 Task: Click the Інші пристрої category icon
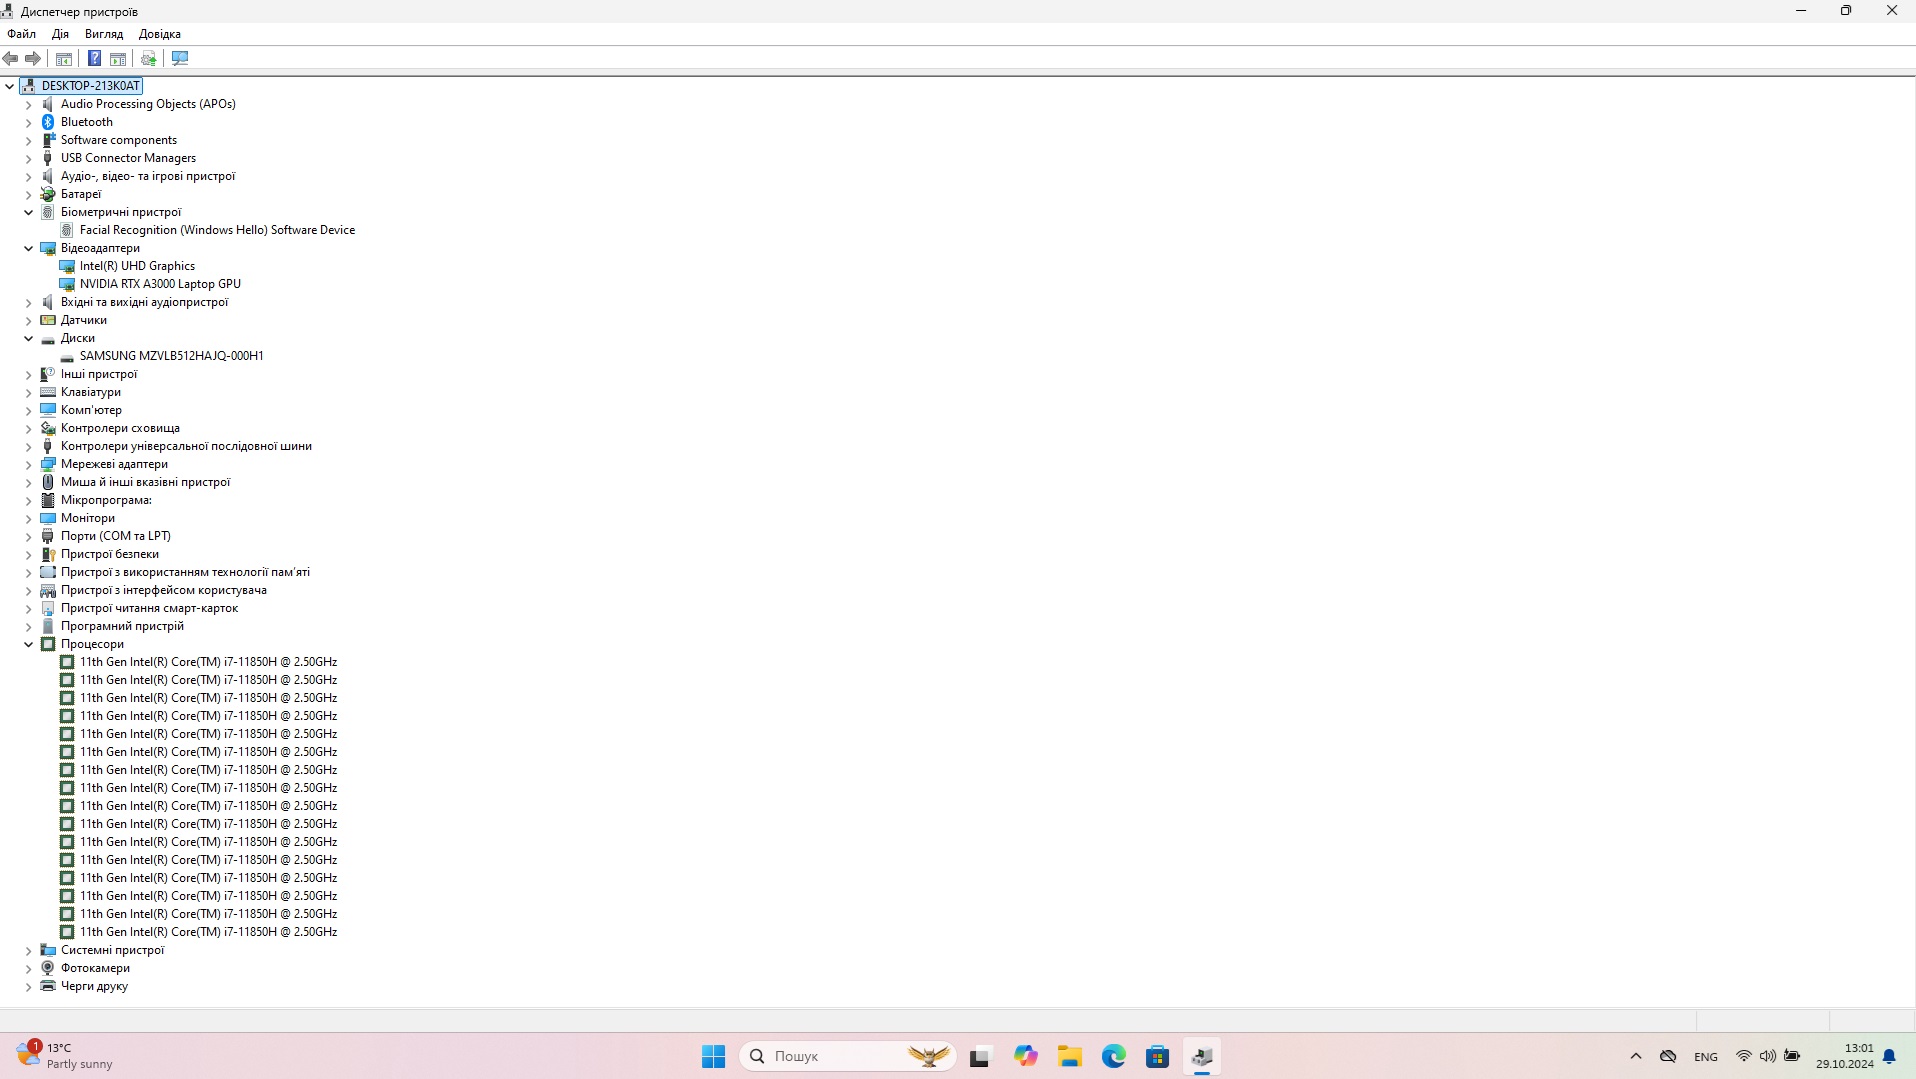48,374
